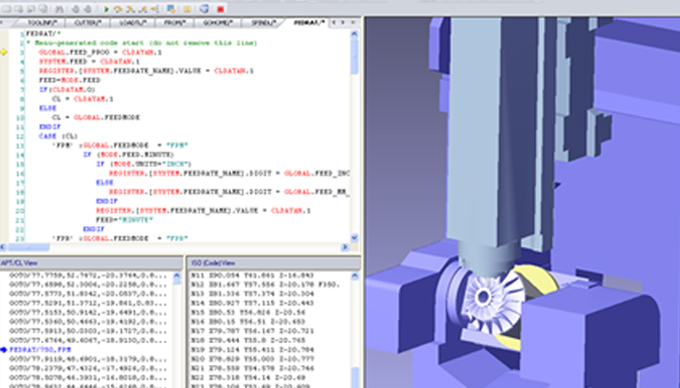
Task: Click the blue refresh icon
Action: (204, 9)
